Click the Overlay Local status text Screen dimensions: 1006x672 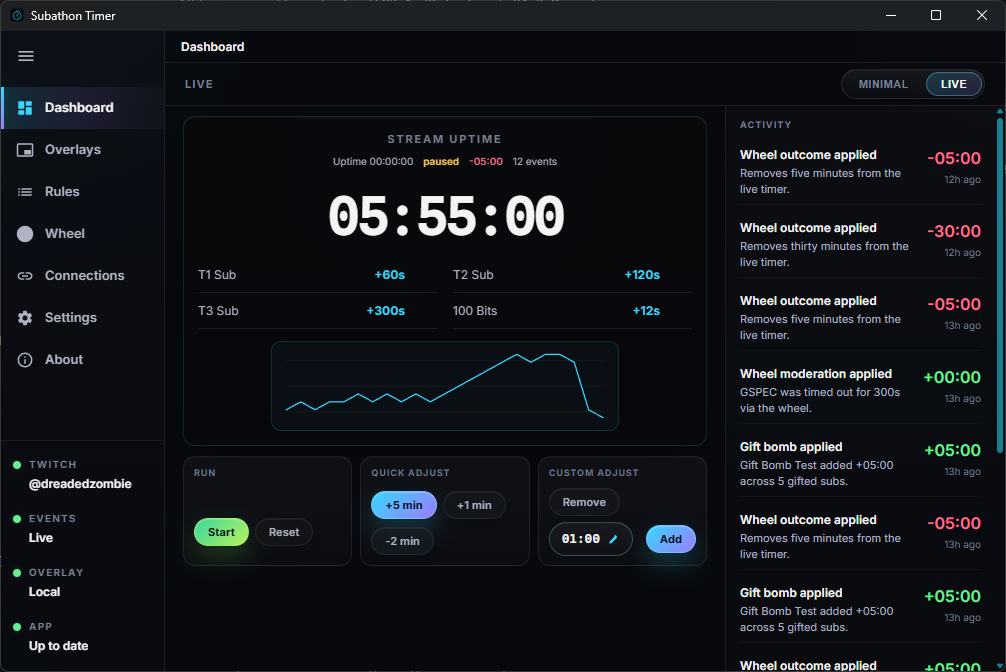click(44, 592)
